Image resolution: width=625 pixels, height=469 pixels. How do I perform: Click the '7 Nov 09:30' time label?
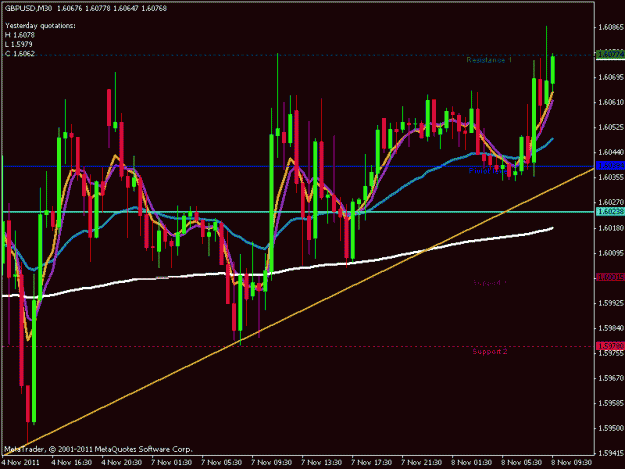point(271,463)
